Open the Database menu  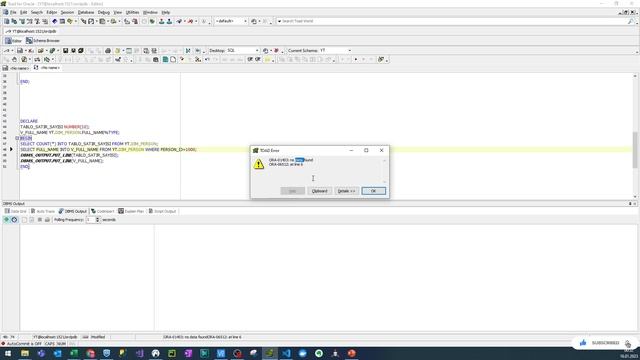86,13
